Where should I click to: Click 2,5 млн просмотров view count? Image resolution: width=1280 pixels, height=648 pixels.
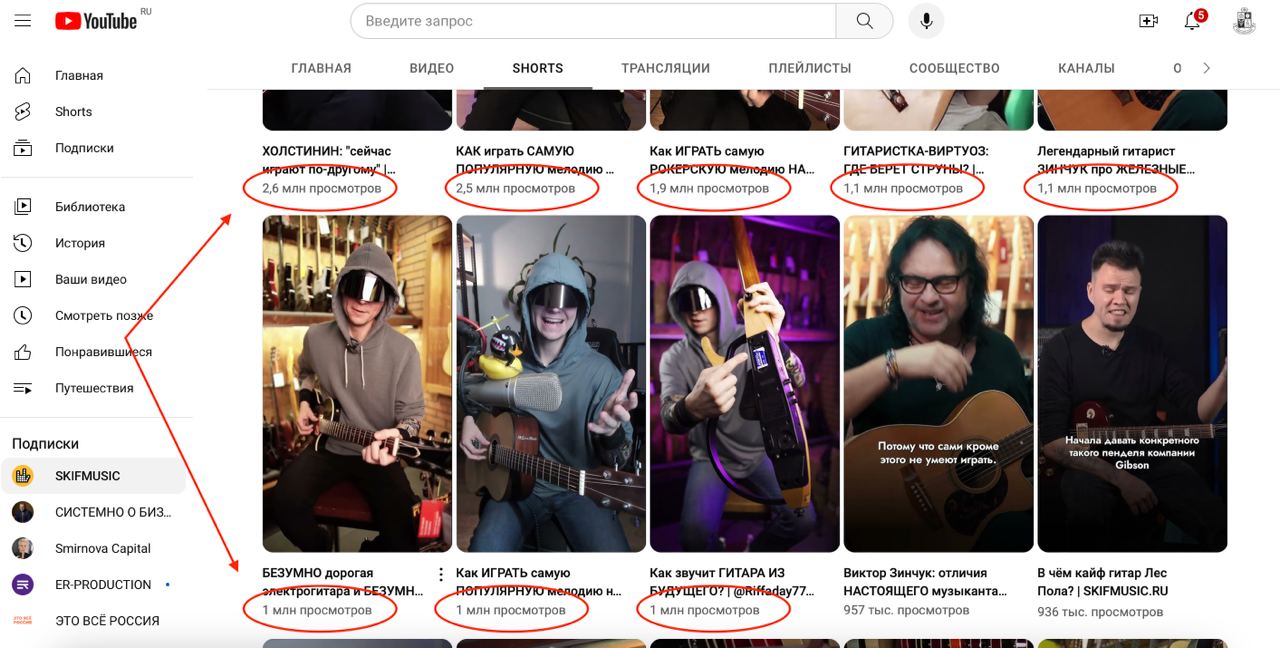pos(516,188)
